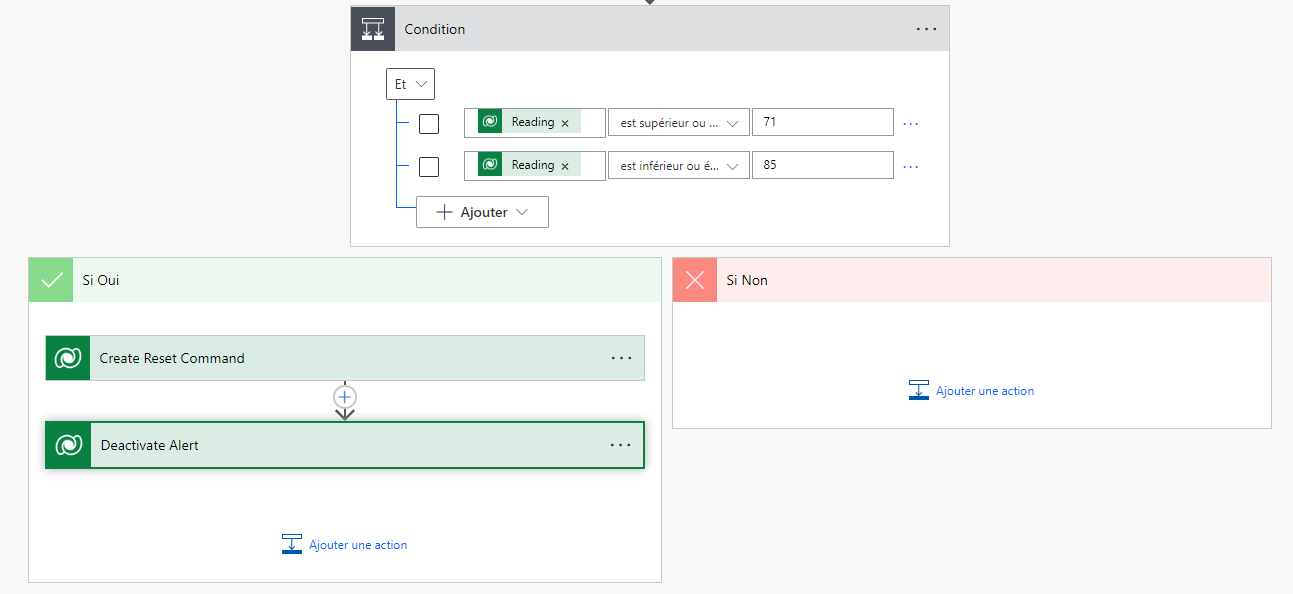Click the Ajouter condition row button

[x=482, y=212]
